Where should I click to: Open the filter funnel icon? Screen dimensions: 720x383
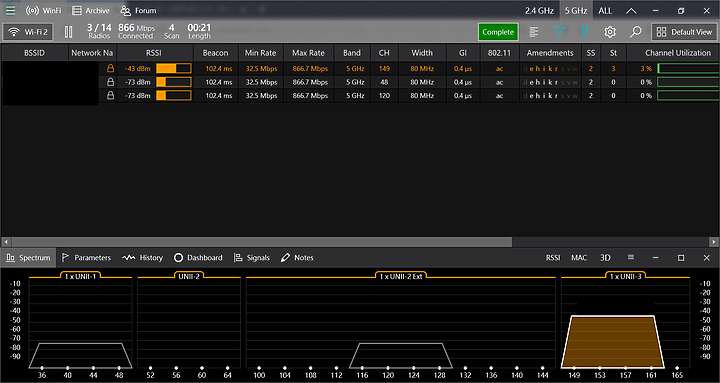pyautogui.click(x=559, y=32)
